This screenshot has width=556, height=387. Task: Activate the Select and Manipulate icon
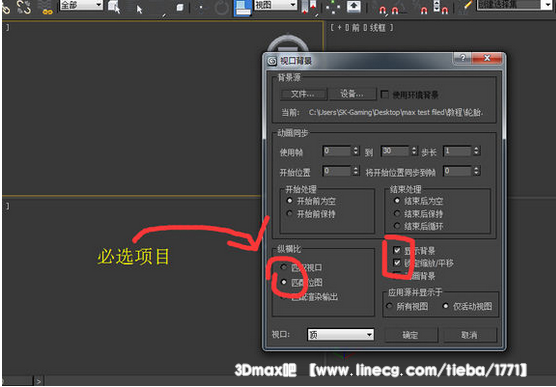pos(333,7)
